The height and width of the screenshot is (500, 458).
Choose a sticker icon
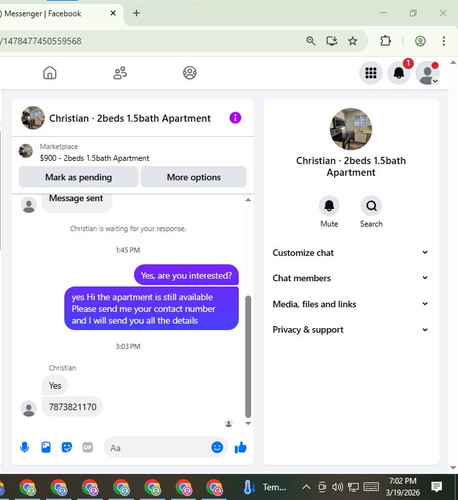67,447
